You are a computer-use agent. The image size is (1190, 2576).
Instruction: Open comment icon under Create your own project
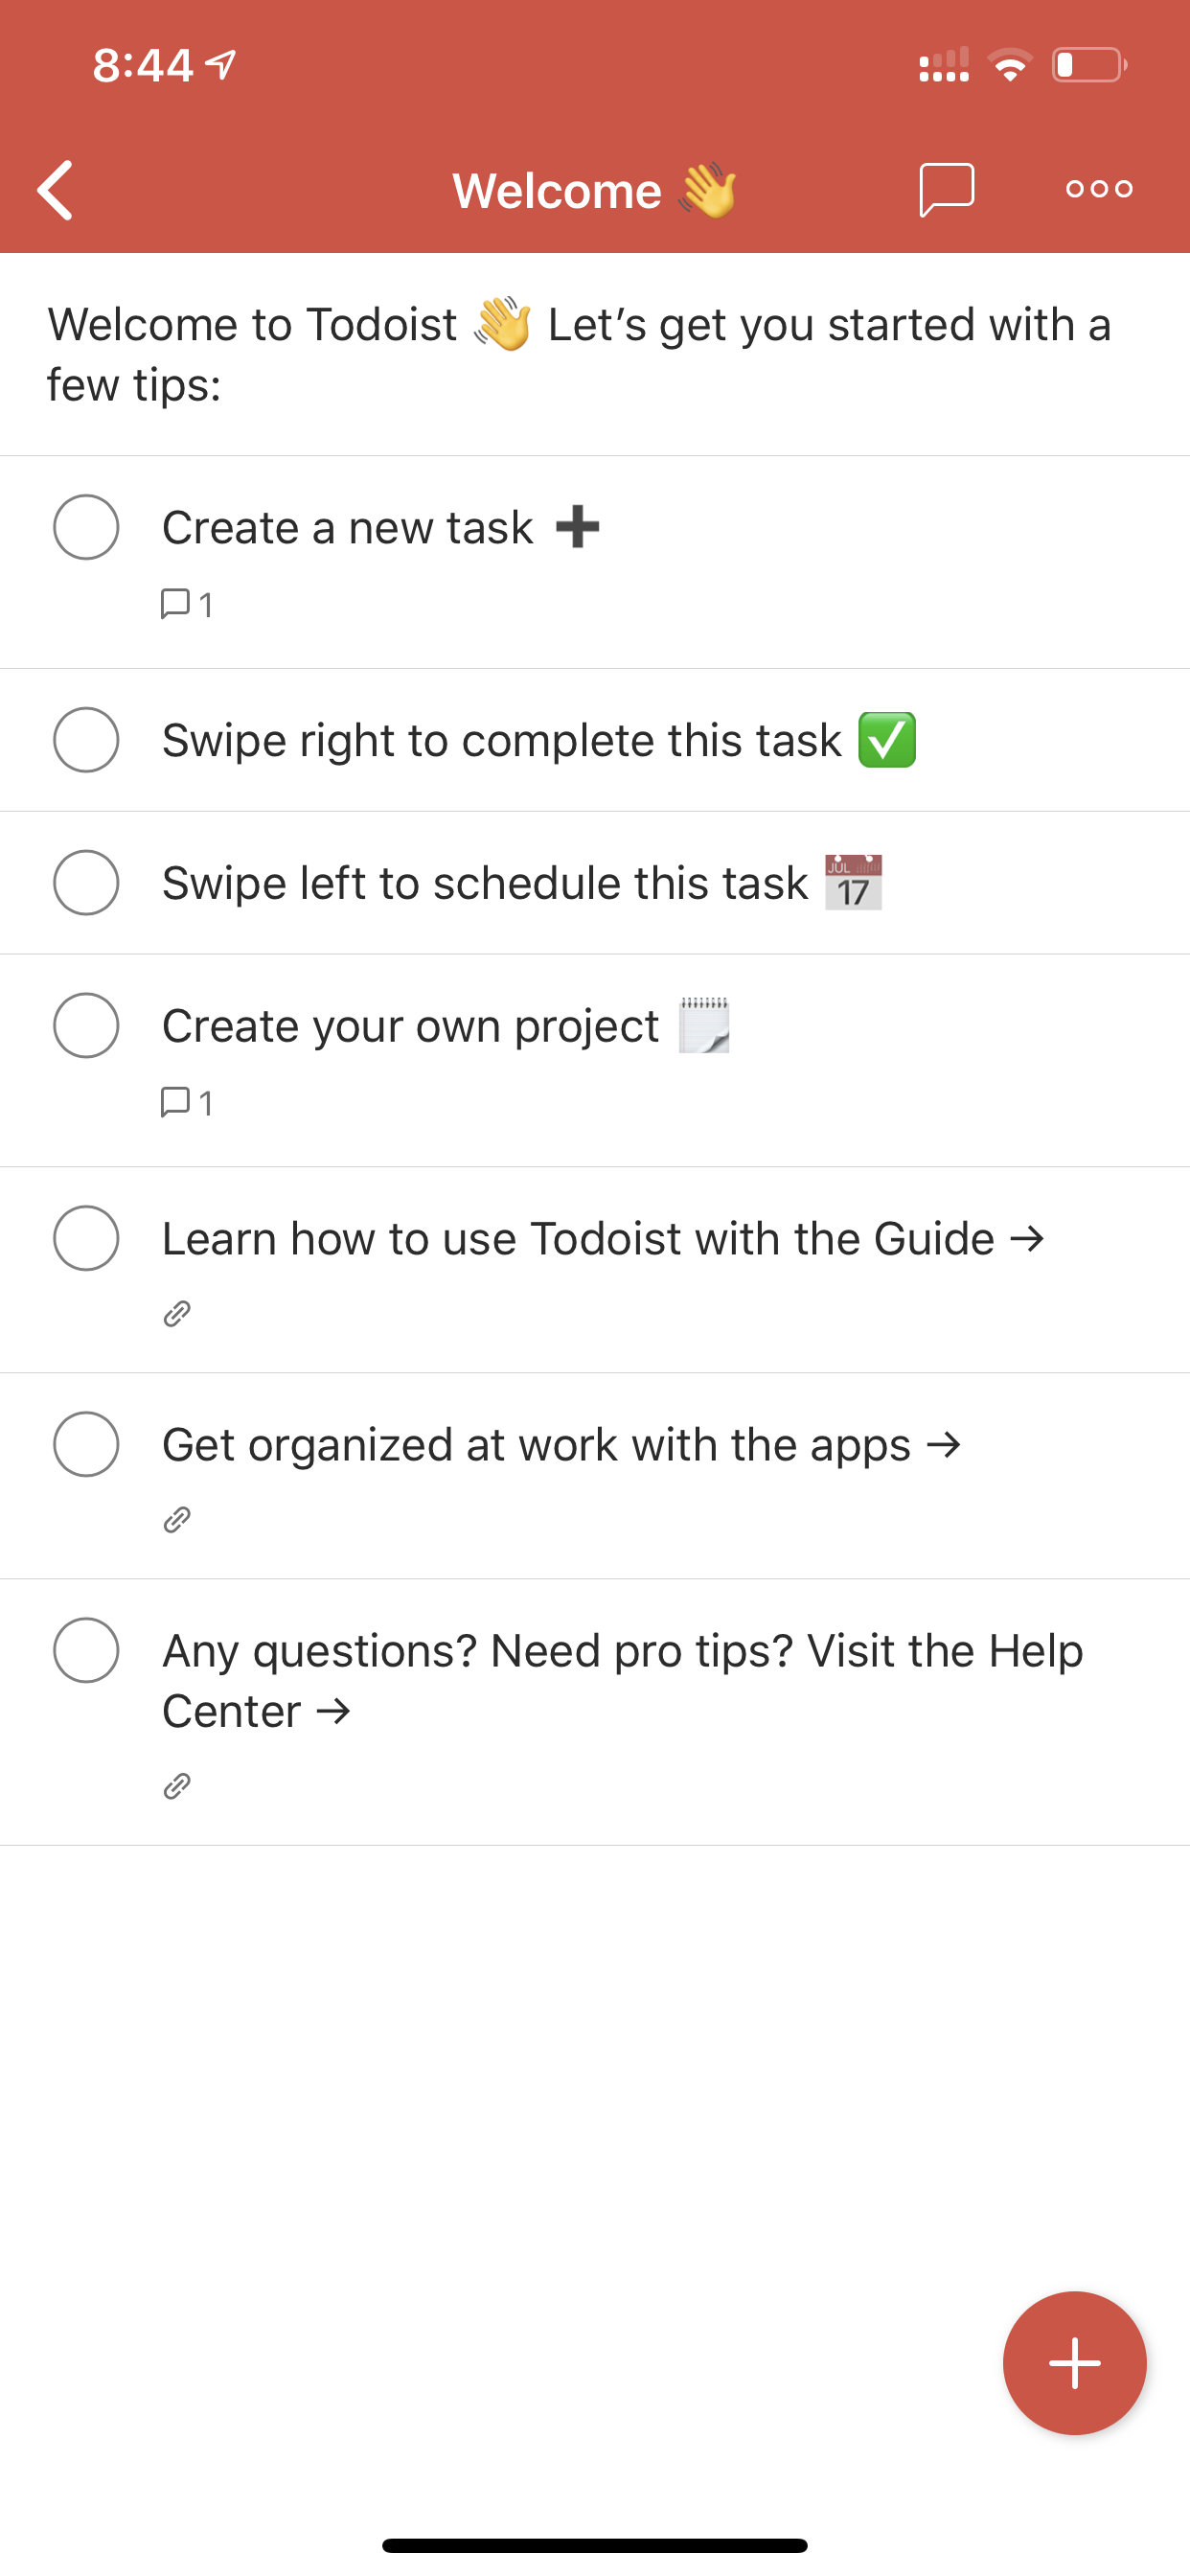point(186,1102)
